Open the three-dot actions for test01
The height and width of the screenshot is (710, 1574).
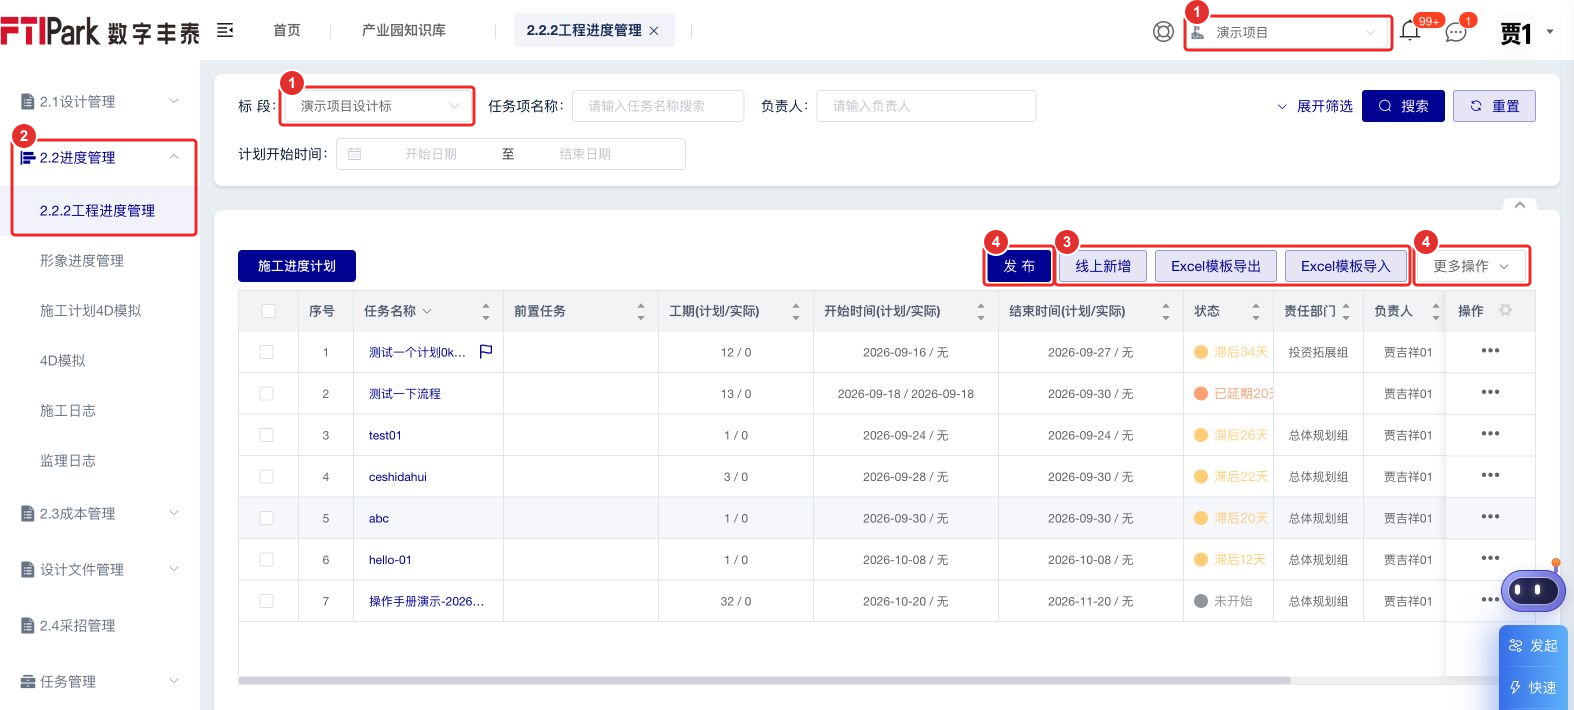(x=1490, y=434)
